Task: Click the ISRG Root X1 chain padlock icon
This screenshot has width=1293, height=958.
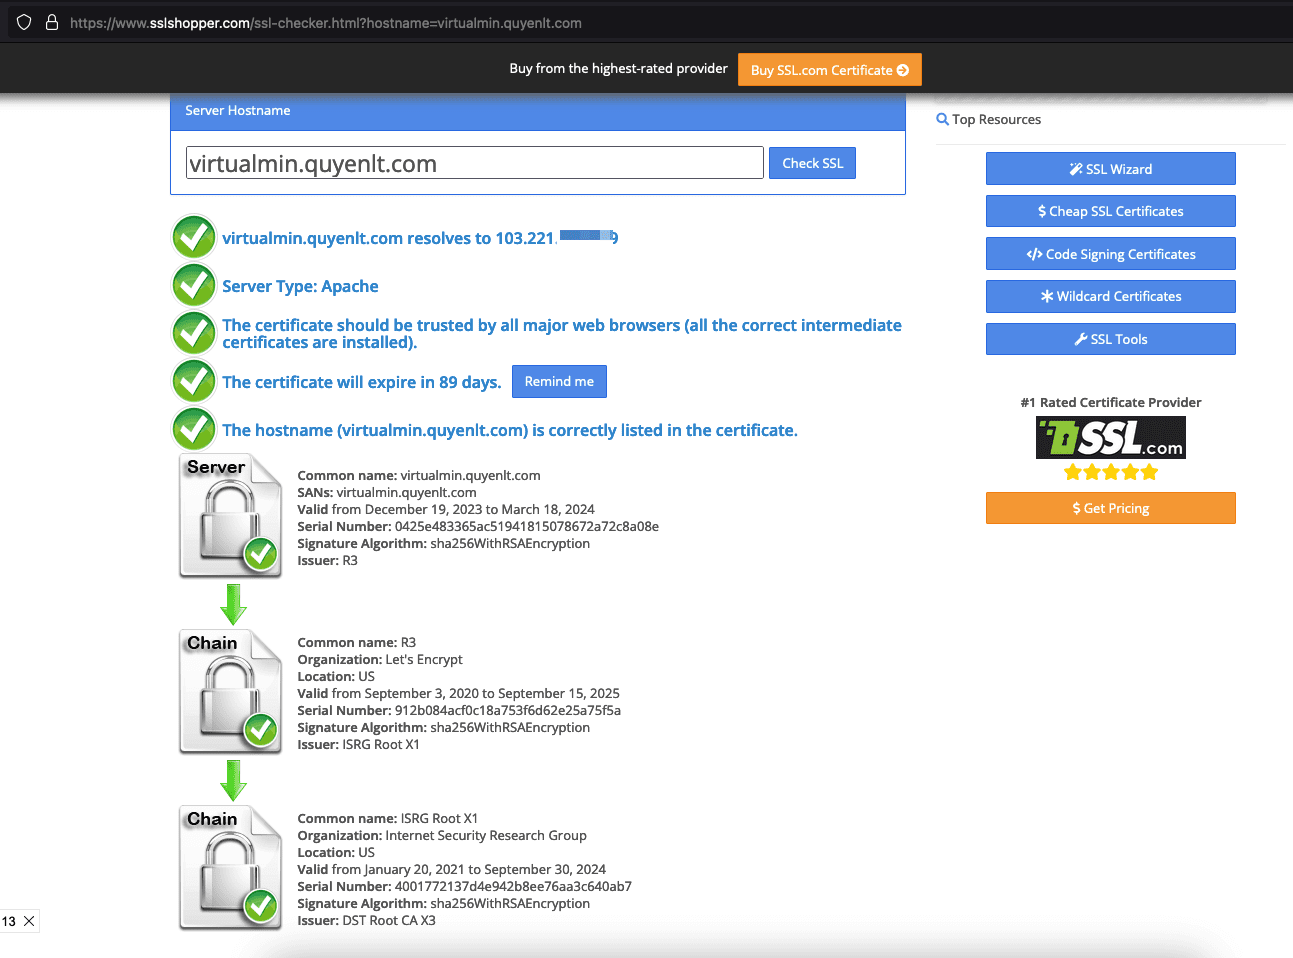Action: pos(230,868)
